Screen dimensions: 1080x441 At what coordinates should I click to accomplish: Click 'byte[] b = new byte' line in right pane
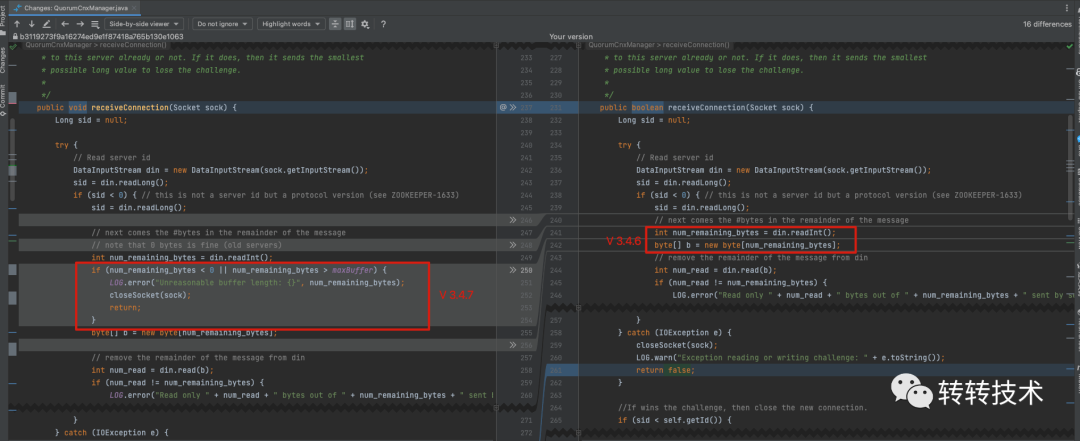pyautogui.click(x=747, y=245)
